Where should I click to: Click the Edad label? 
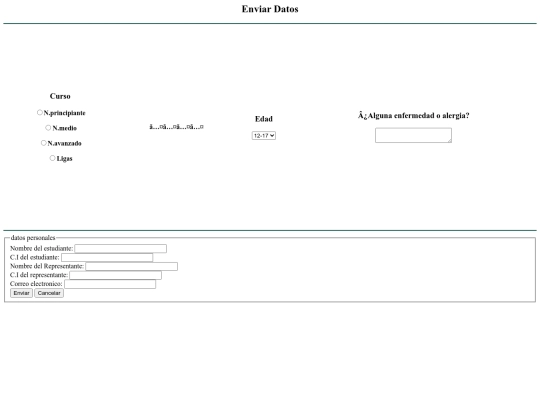[264, 119]
